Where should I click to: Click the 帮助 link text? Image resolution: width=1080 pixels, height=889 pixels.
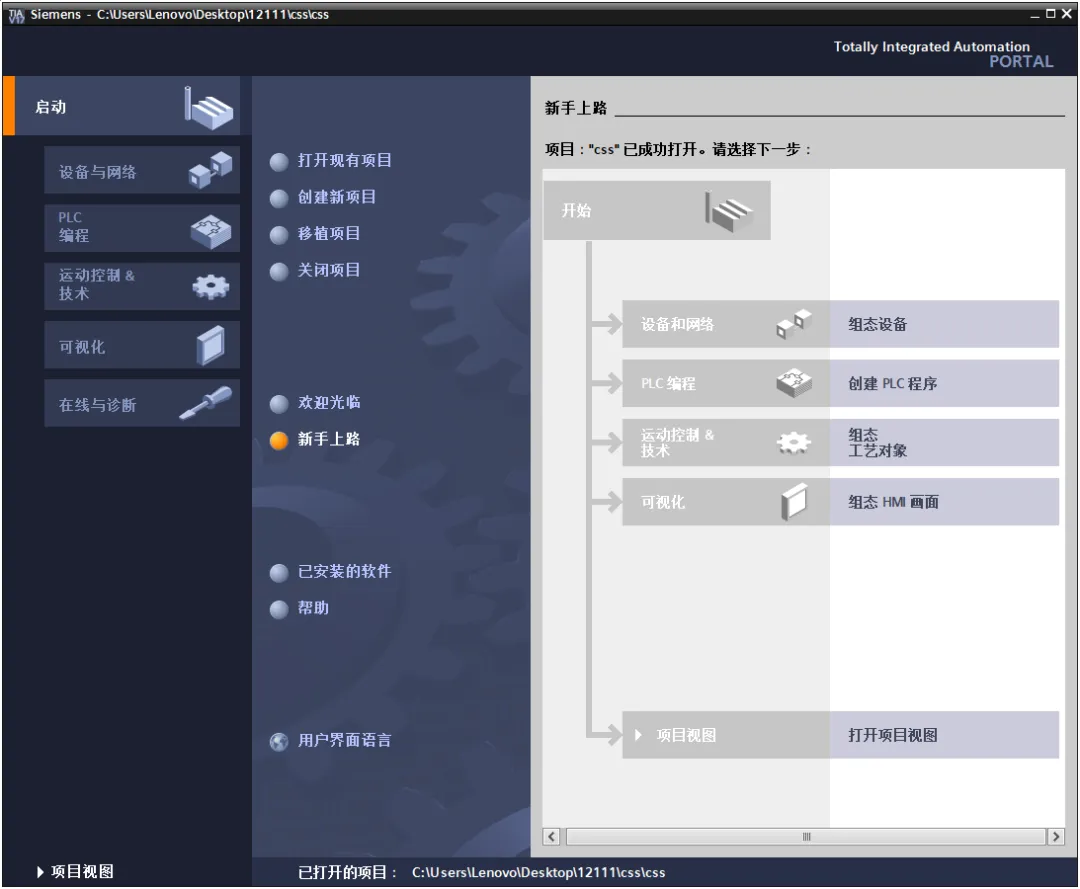point(313,608)
